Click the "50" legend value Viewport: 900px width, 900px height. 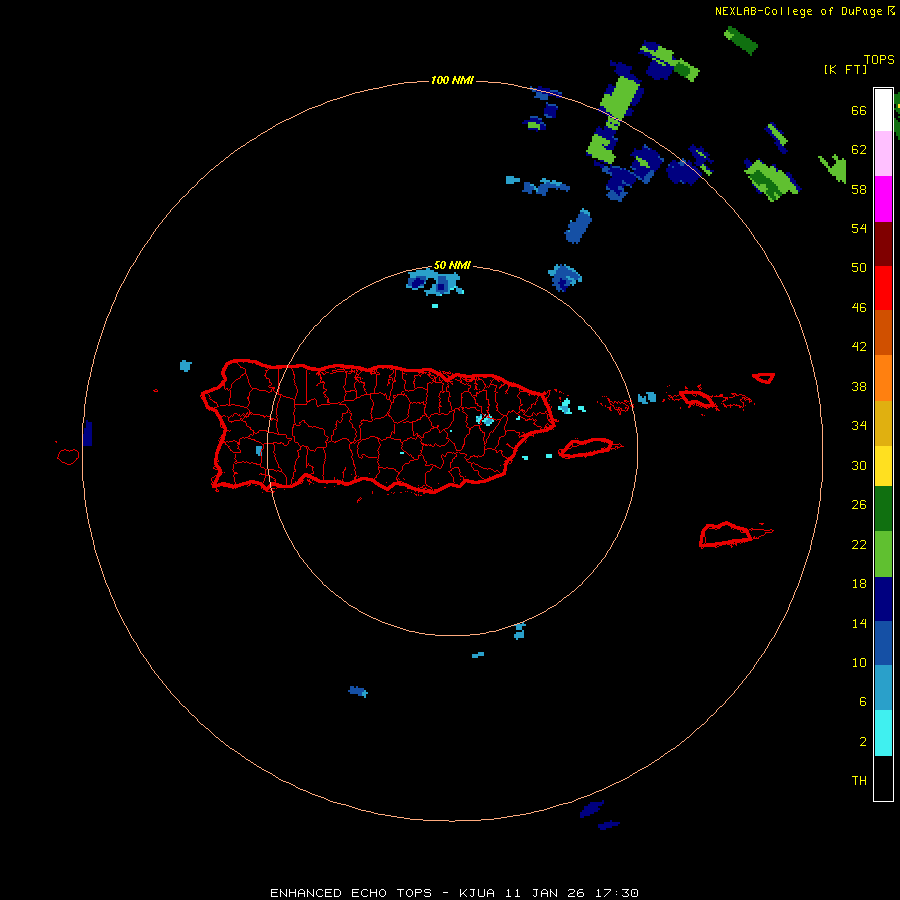click(x=859, y=268)
